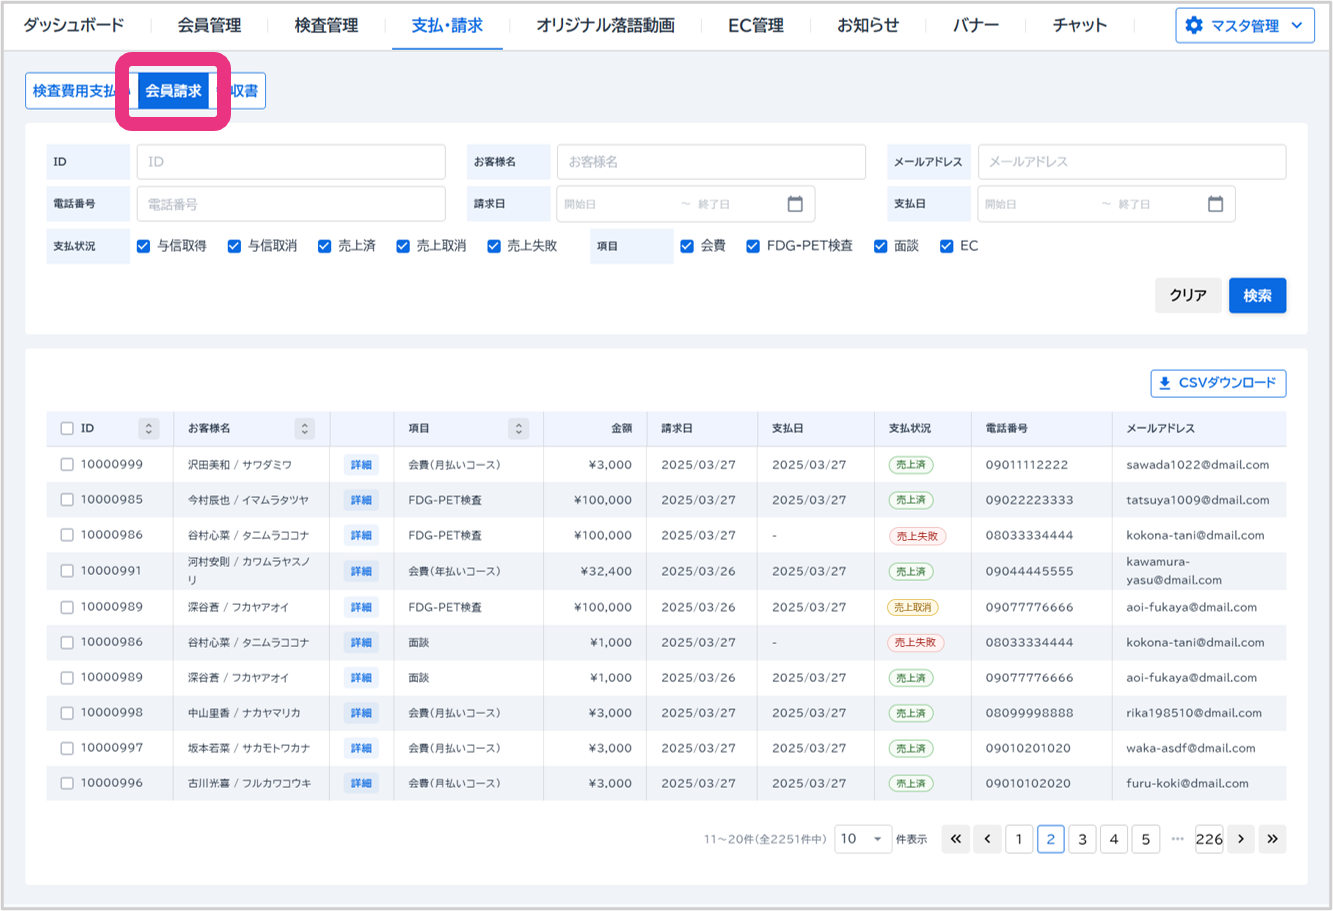Go to the first page arrow
1333x911 pixels.
[x=955, y=839]
